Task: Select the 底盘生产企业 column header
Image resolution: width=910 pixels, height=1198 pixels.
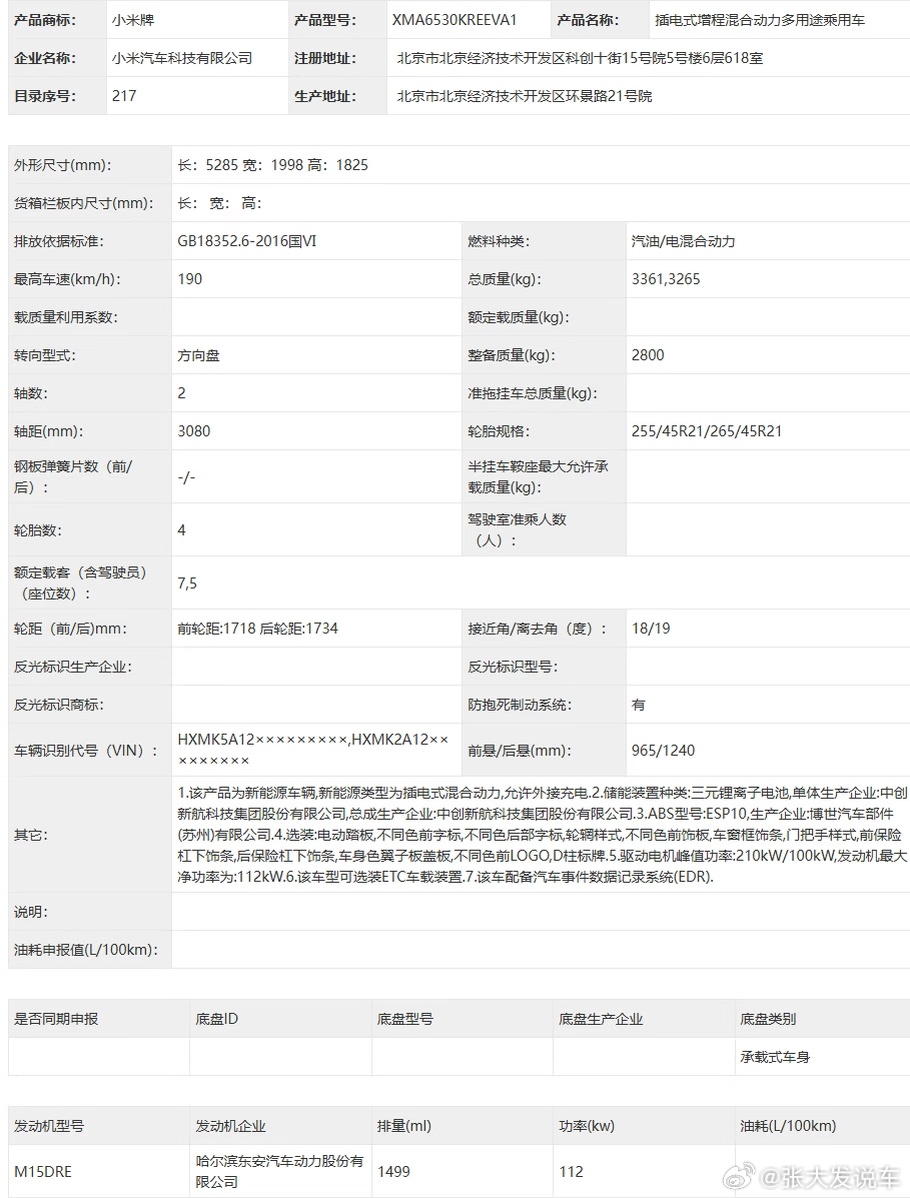Action: (x=601, y=1018)
